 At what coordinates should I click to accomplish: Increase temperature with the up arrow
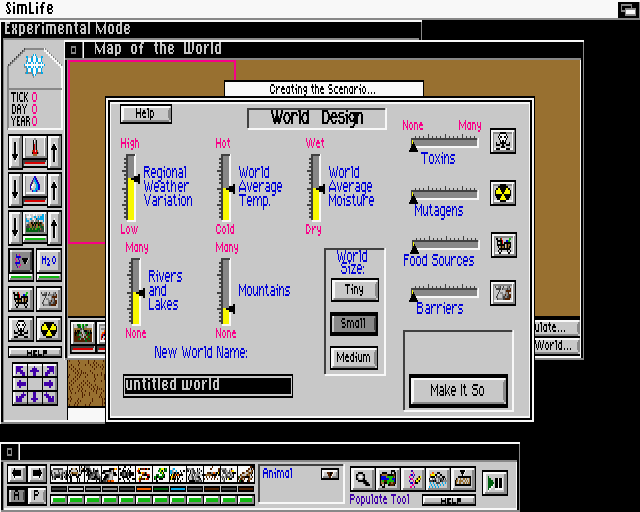54,151
